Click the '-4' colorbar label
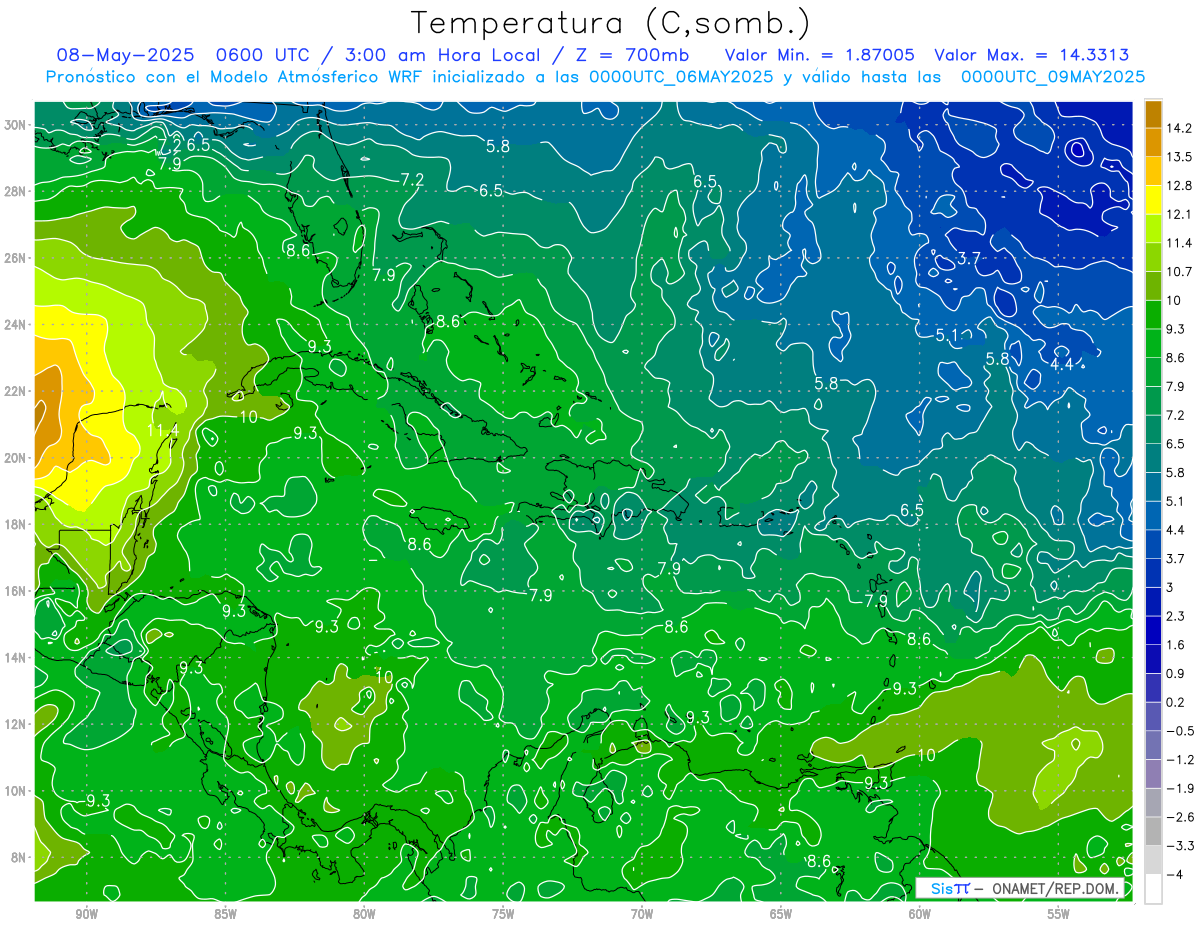Viewport: 1200px width, 927px height. tap(1173, 875)
